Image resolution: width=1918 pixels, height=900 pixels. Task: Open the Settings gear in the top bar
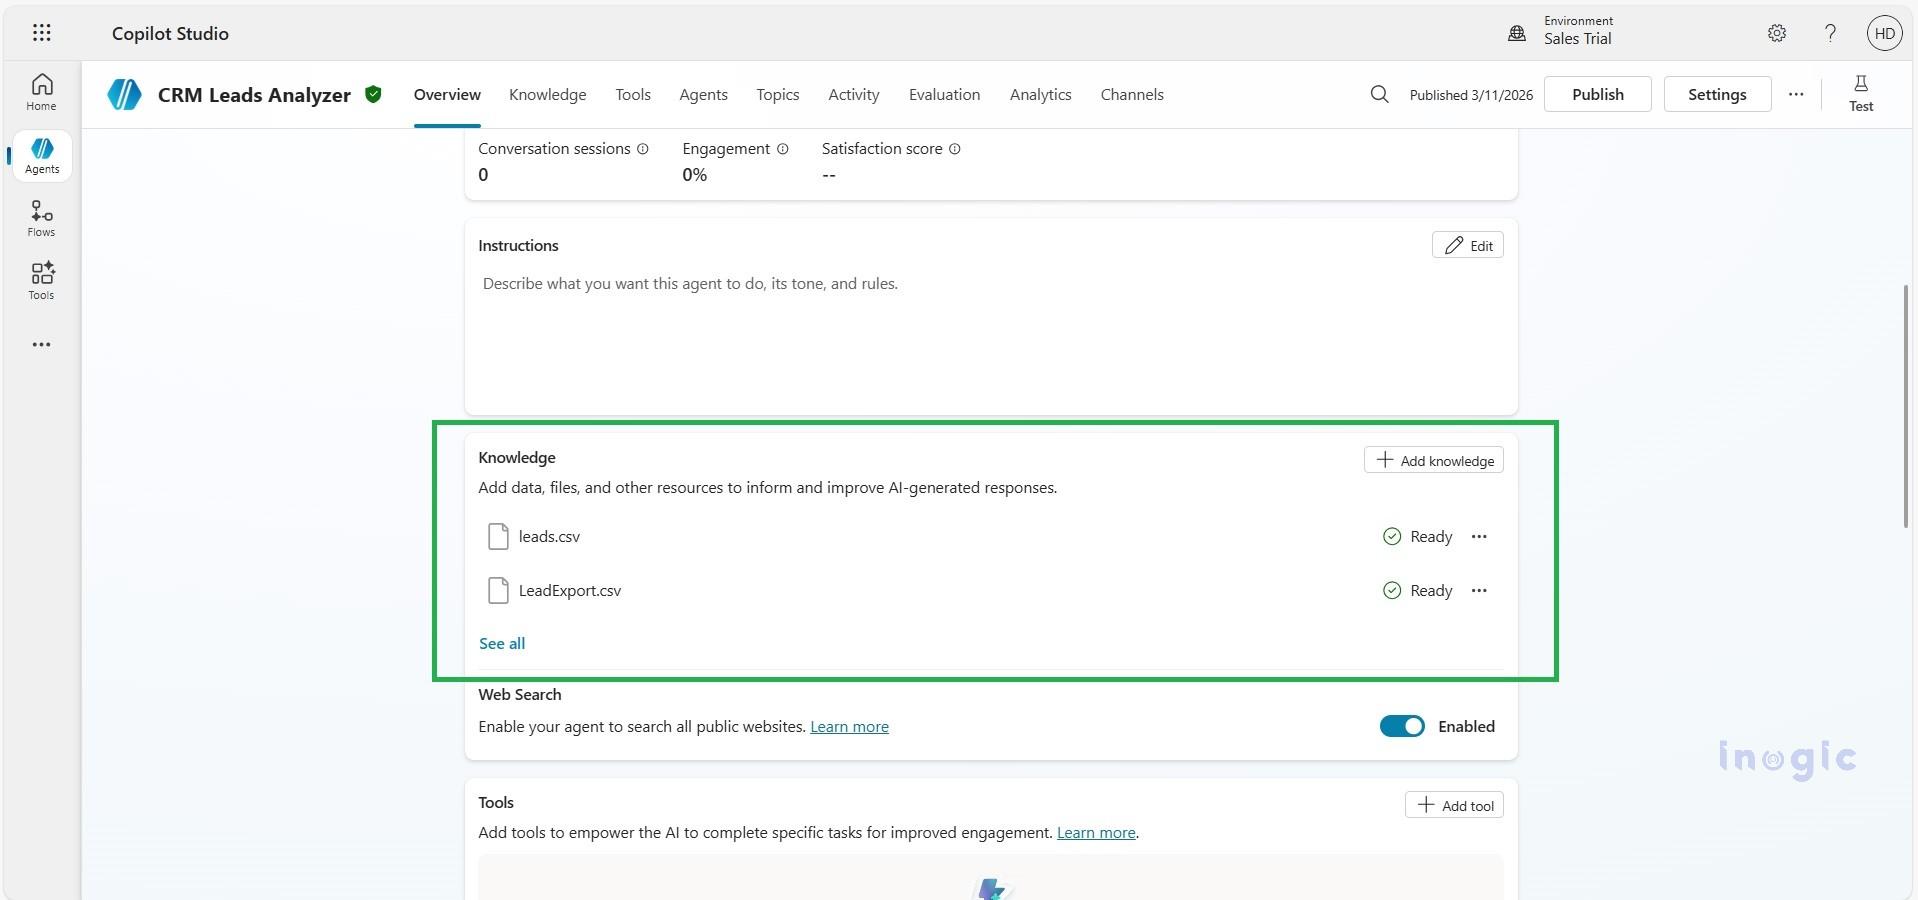coord(1777,32)
